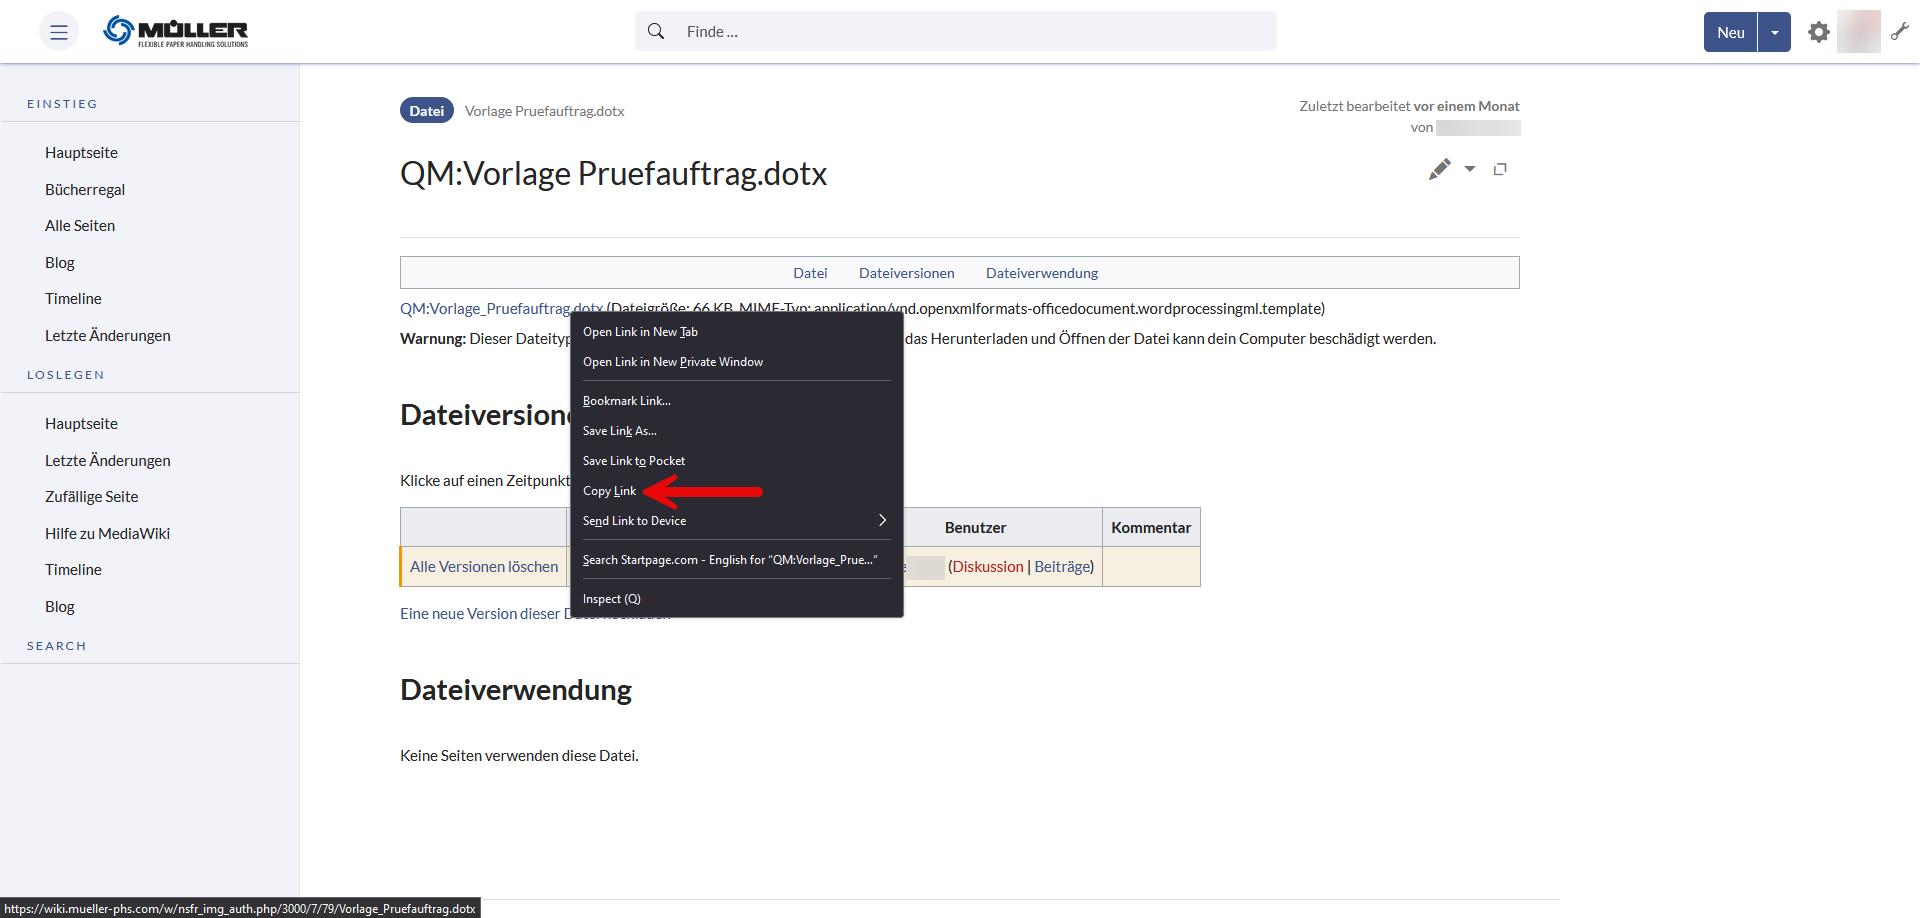Click the search magnifier icon
The image size is (1920, 918).
pos(656,32)
